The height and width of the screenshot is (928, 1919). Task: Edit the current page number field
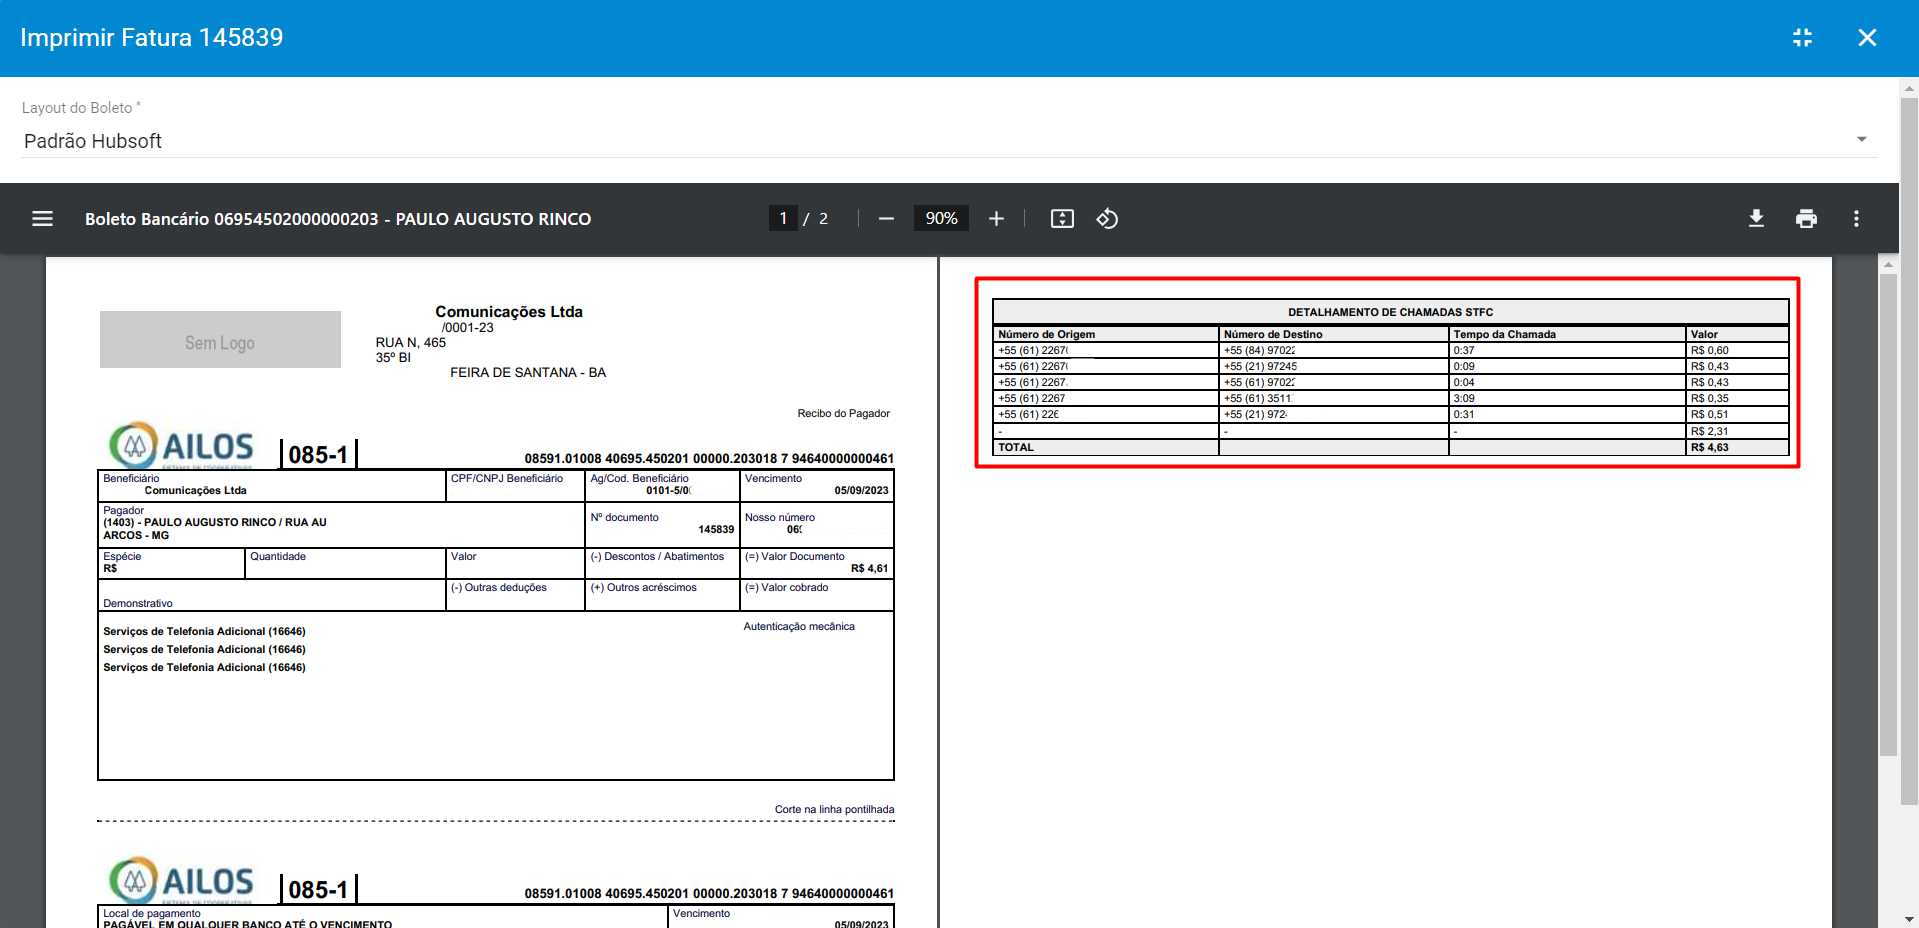(783, 218)
